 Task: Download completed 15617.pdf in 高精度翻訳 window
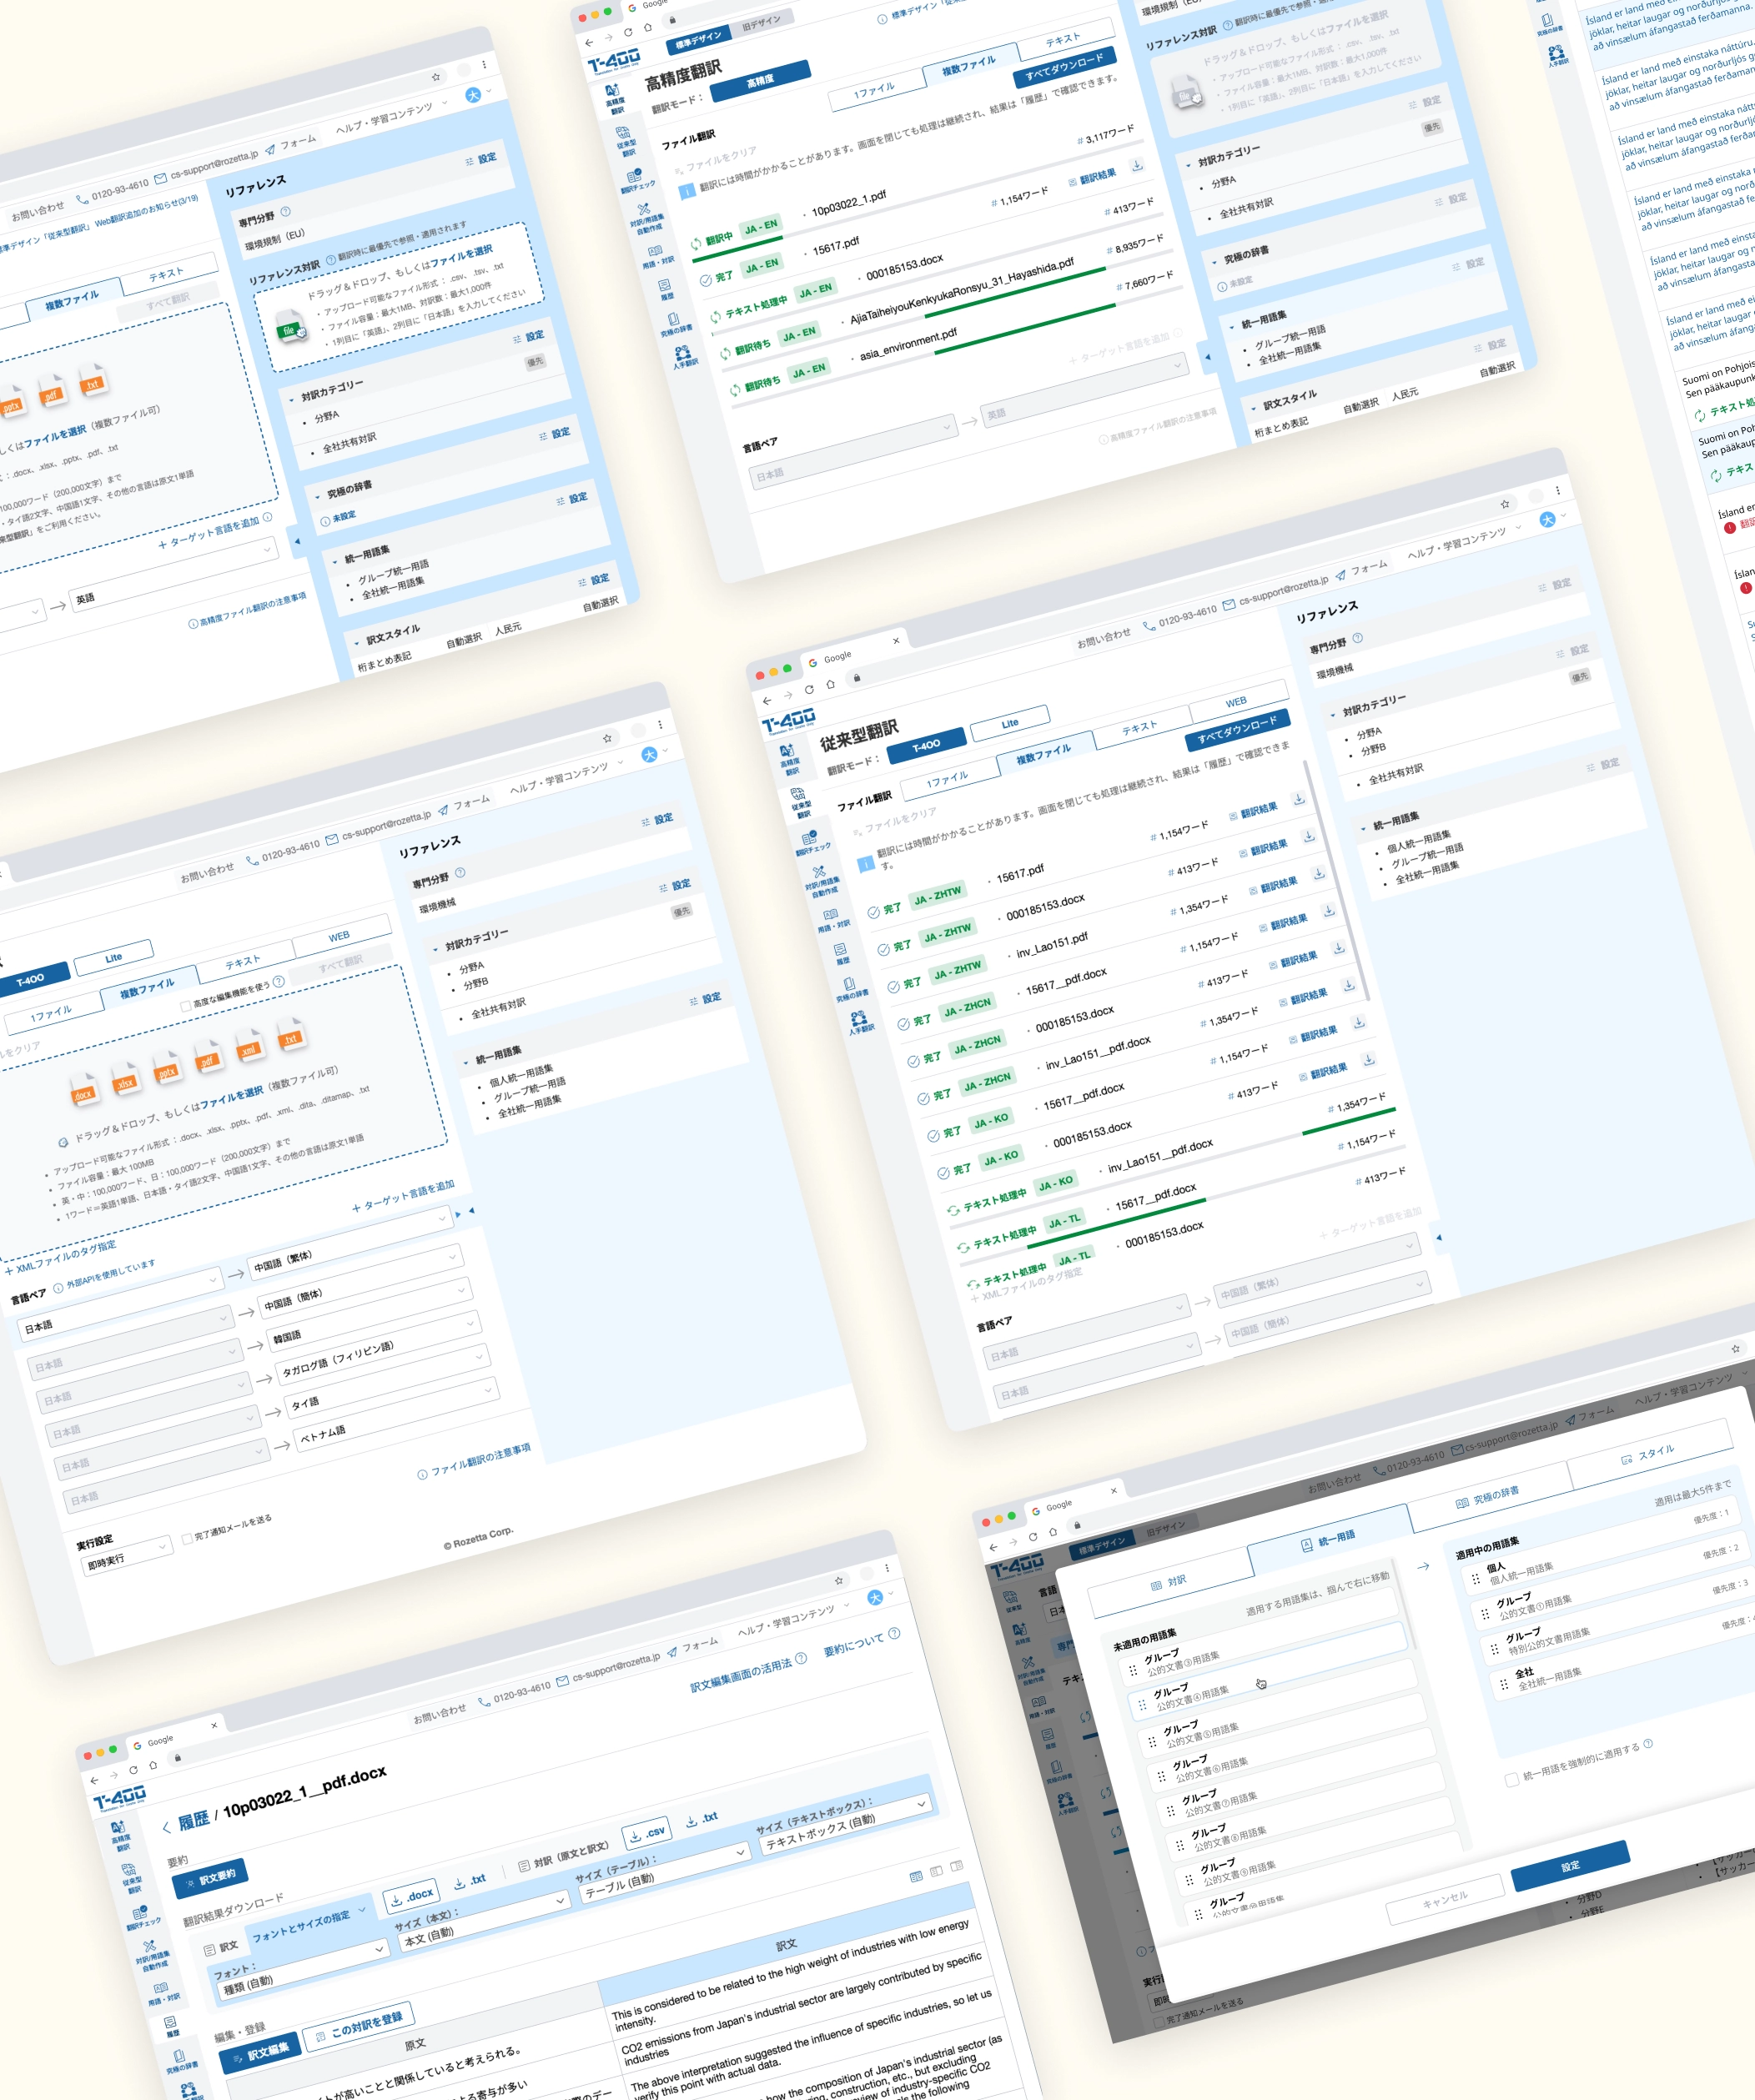click(1137, 166)
